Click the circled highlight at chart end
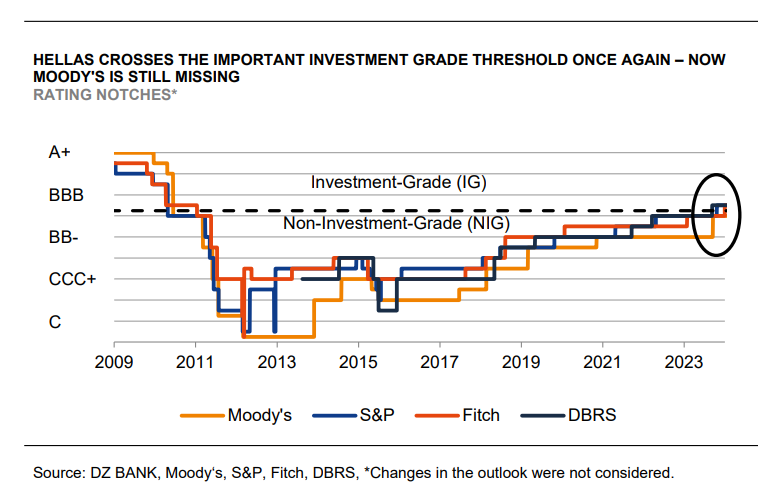Viewport: 758px width, 502px height. (x=717, y=213)
